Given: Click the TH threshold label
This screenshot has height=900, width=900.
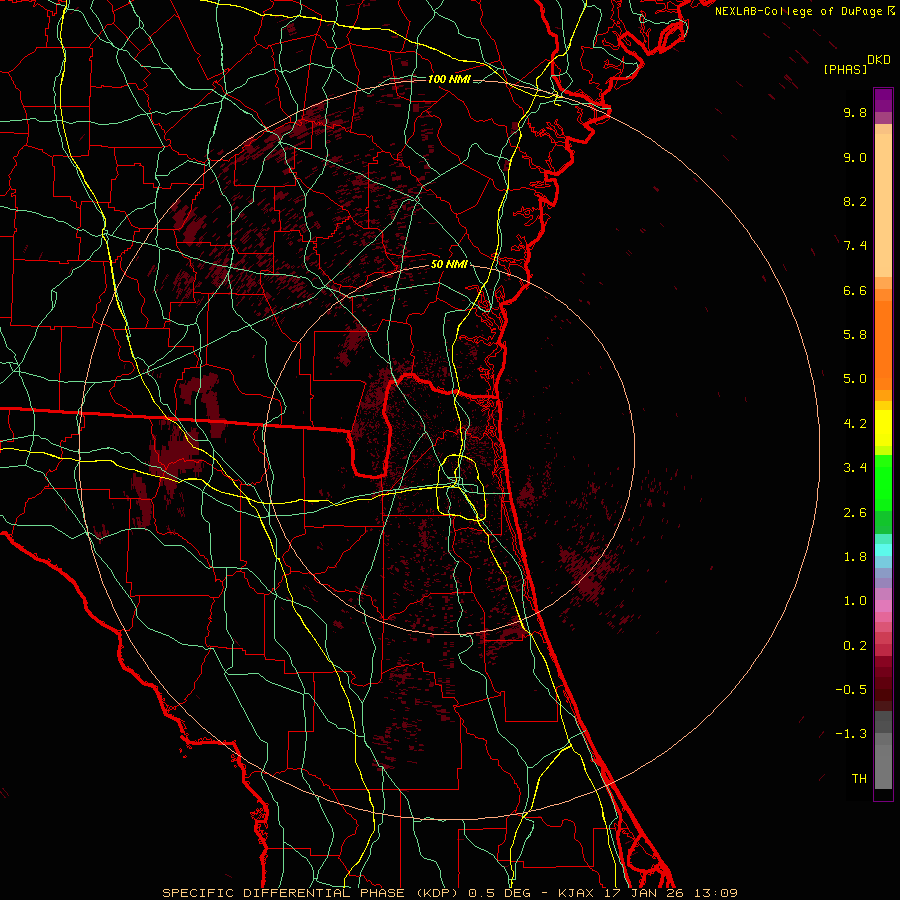Looking at the screenshot, I should click(x=859, y=779).
